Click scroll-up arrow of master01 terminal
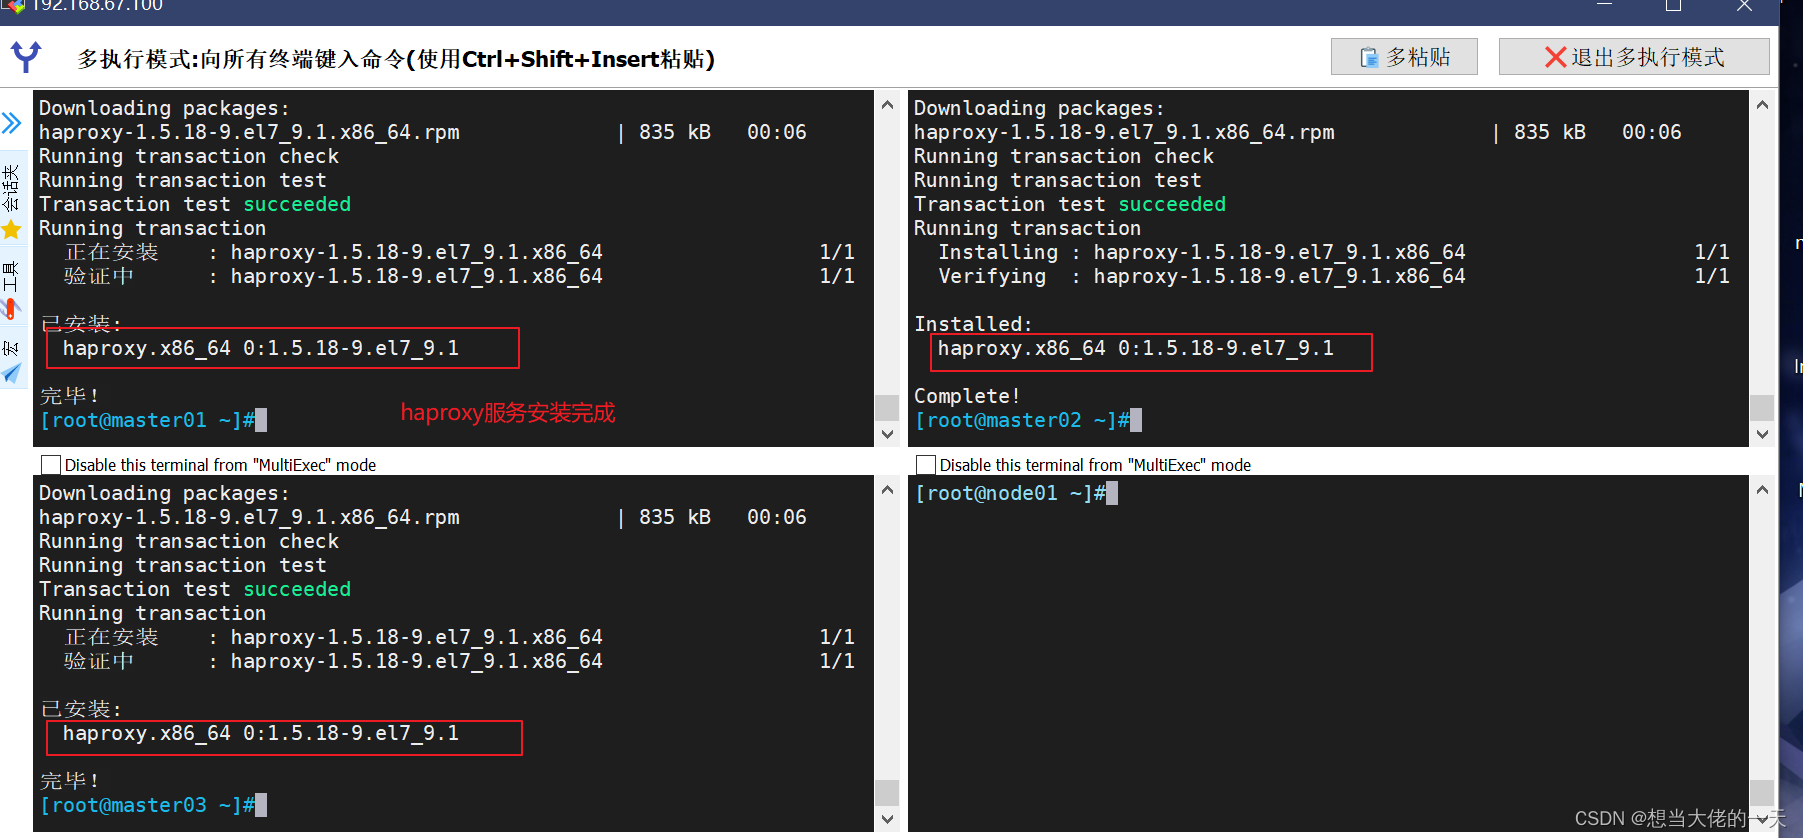The height and width of the screenshot is (838, 1803). (x=887, y=105)
